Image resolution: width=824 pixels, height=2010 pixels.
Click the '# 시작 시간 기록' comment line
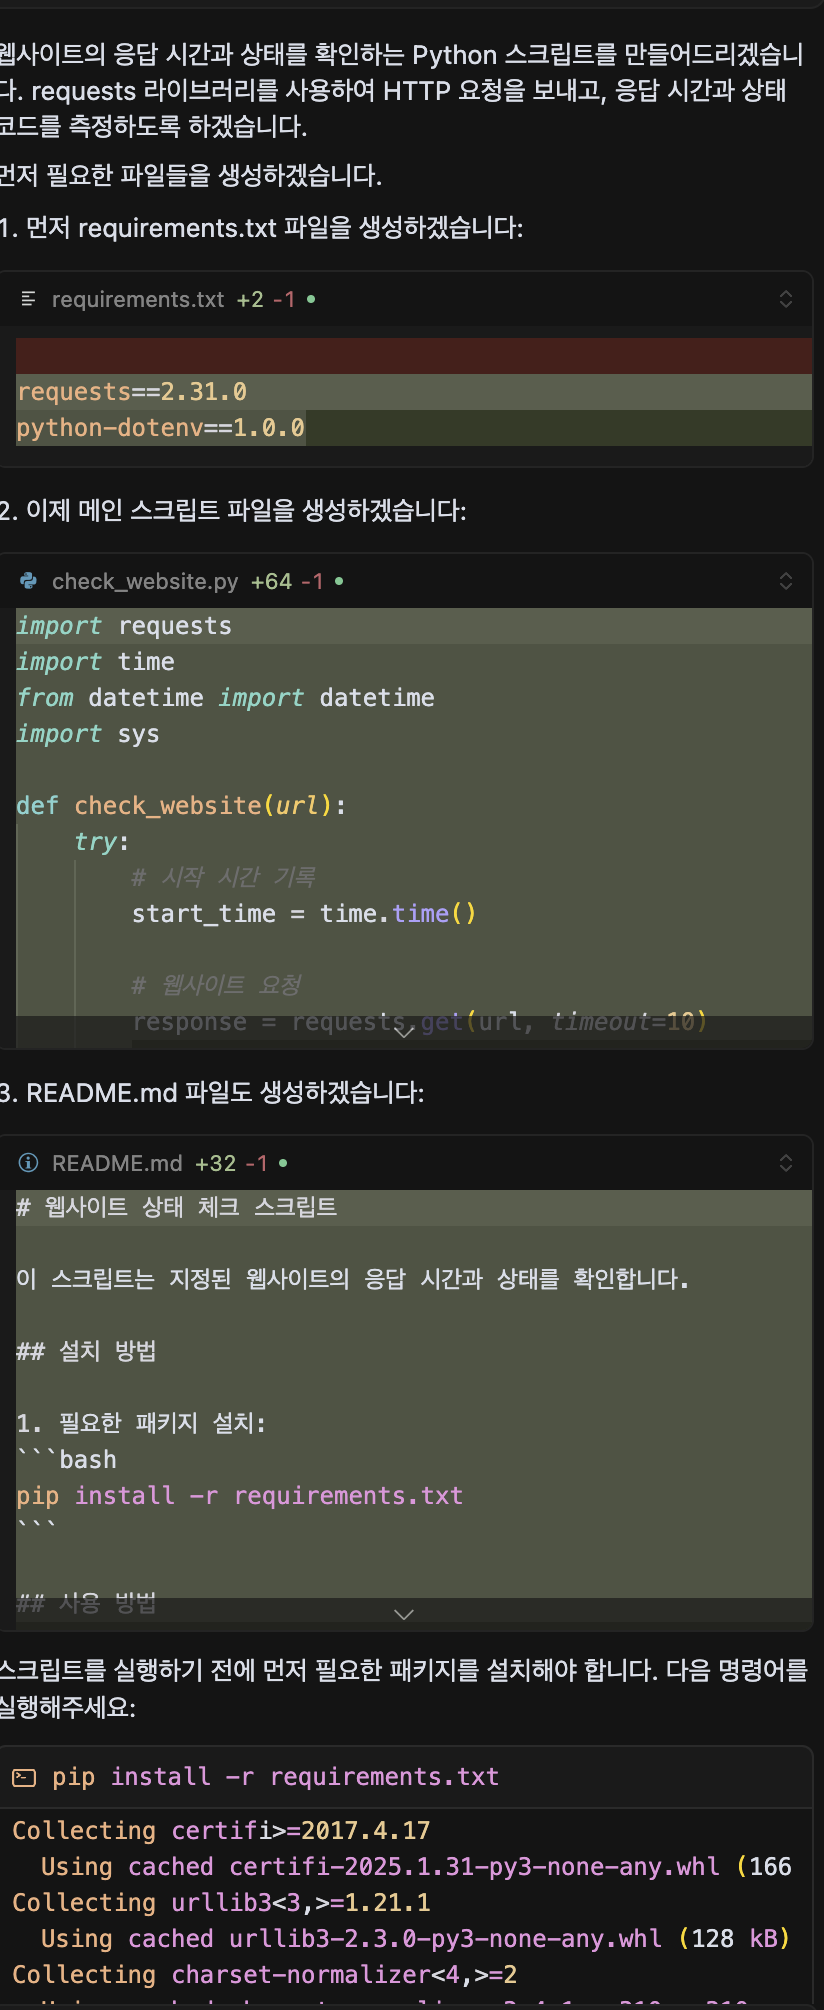click(x=224, y=878)
